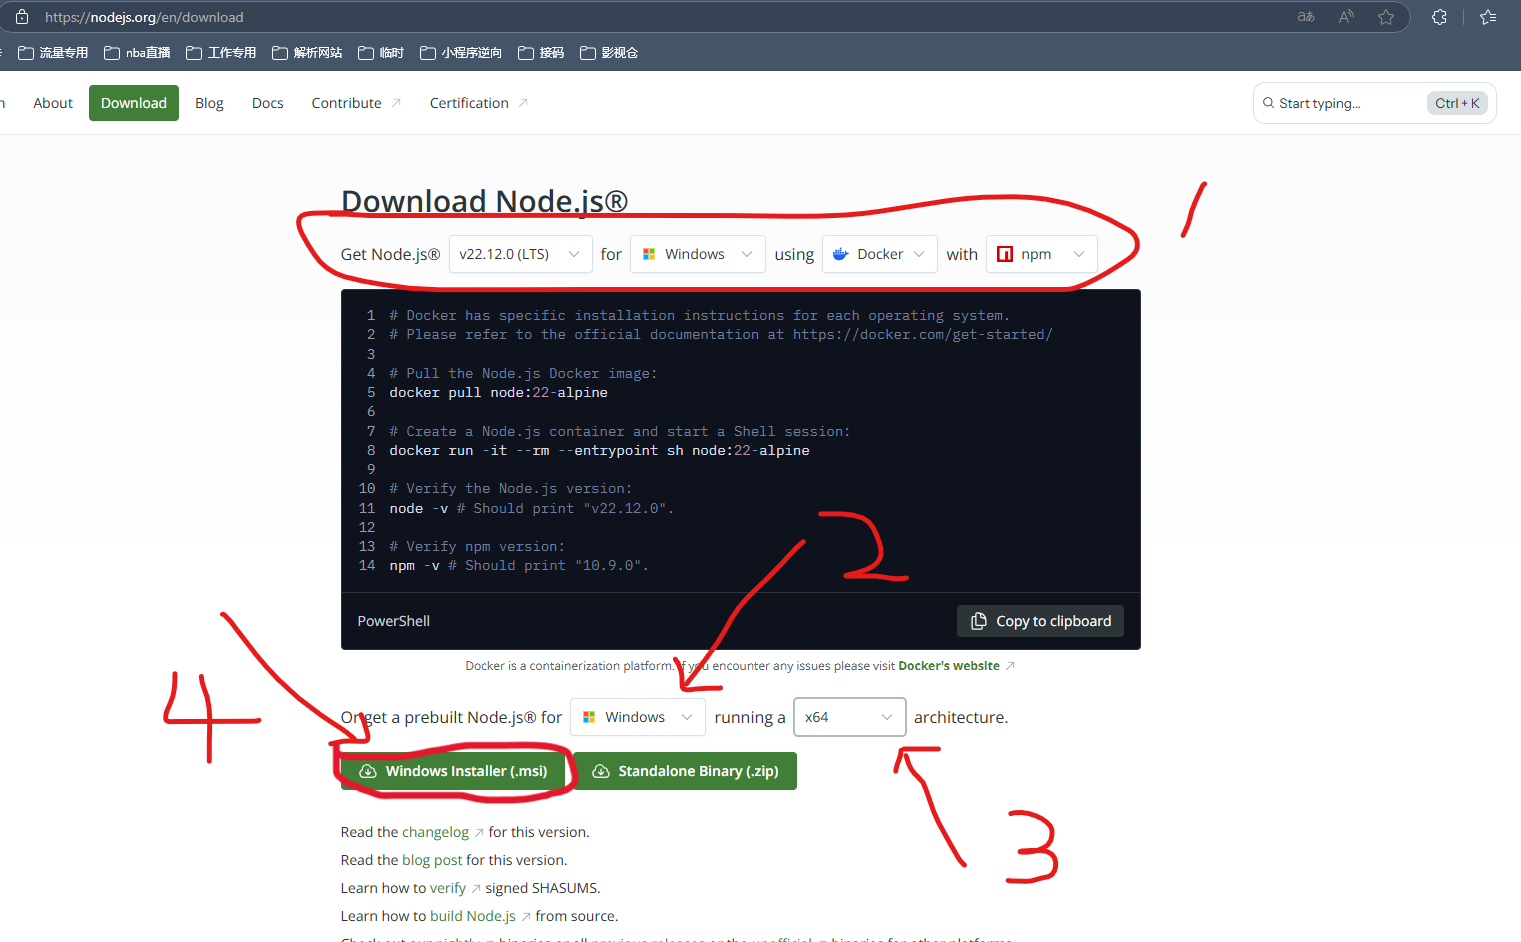Screen dimensions: 1521x942
Task: Open the 临时 bookmark folder
Action: coord(381,53)
